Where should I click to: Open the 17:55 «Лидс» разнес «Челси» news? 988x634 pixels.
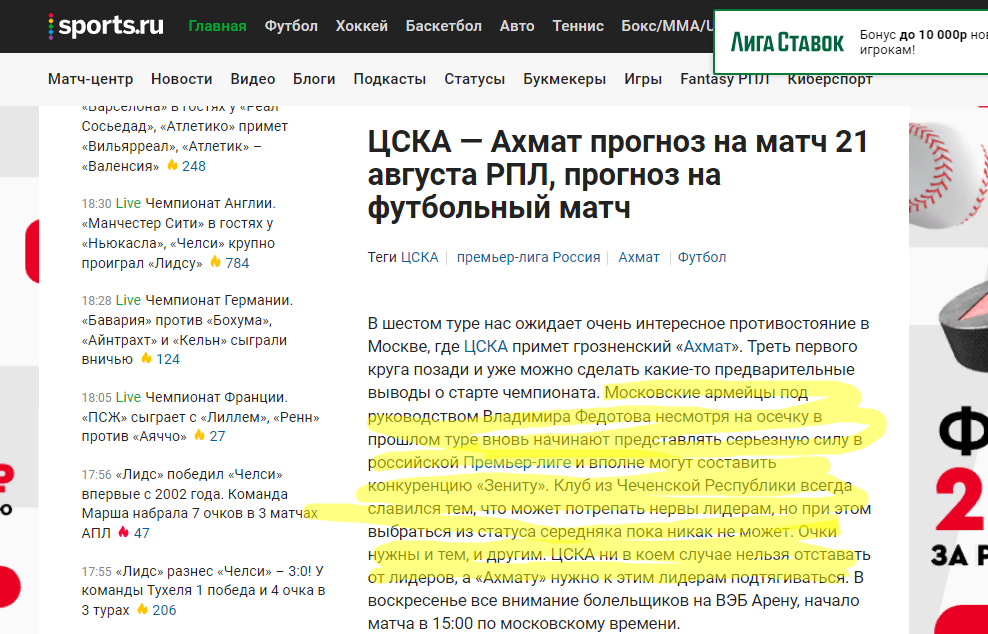[x=203, y=591]
